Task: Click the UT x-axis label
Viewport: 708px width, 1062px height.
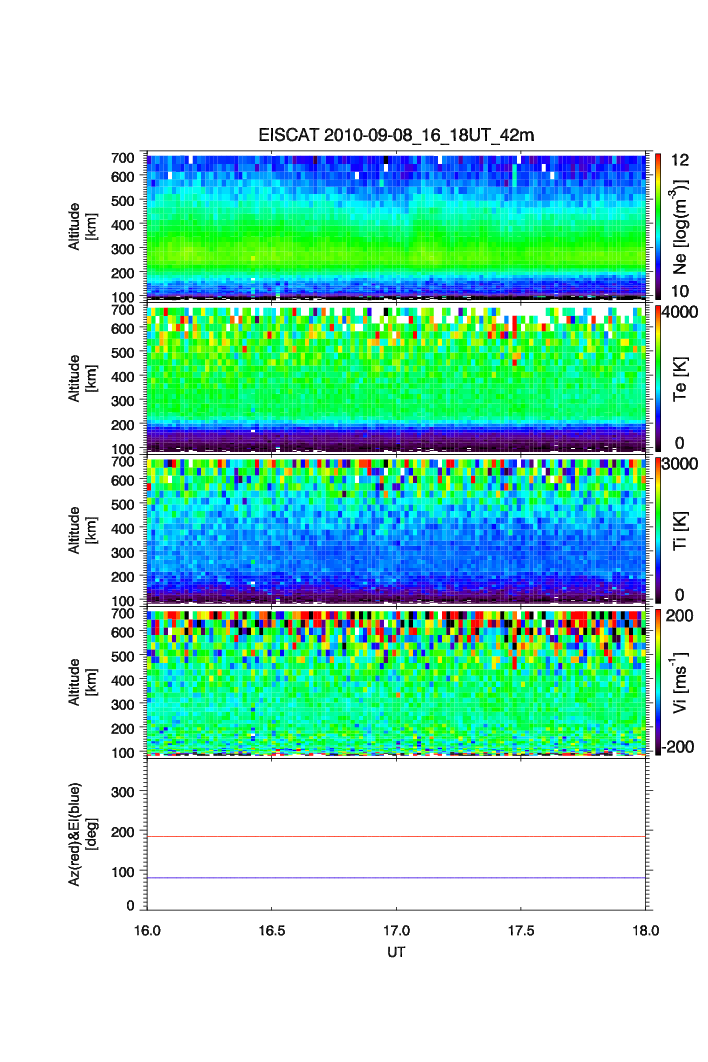Action: pyautogui.click(x=397, y=952)
